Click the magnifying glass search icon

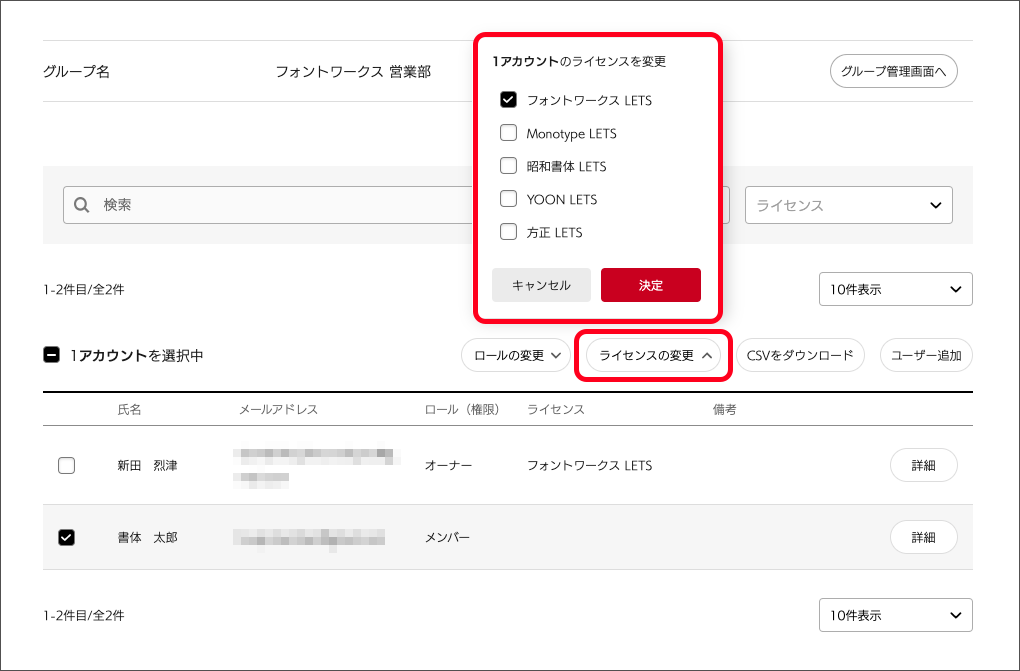[x=83, y=205]
